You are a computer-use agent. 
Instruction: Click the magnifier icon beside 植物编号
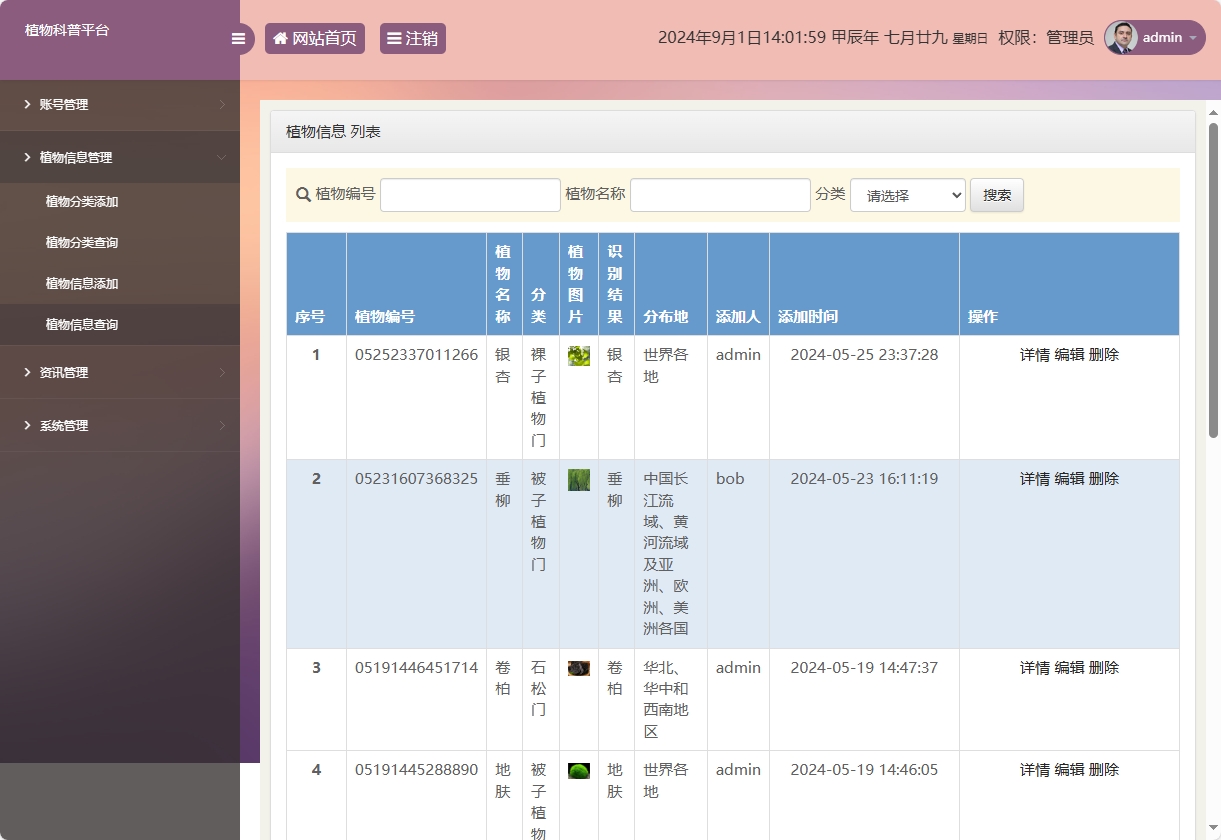coord(303,195)
